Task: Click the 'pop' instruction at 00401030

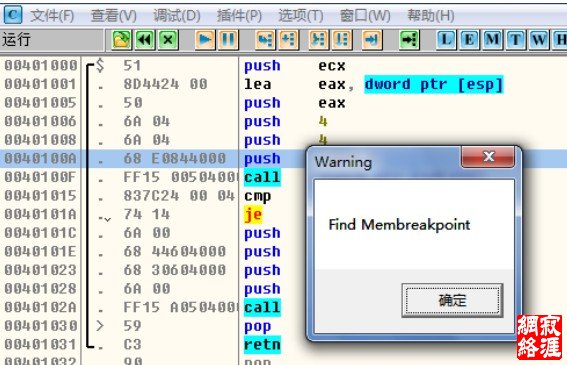Action: tap(257, 327)
